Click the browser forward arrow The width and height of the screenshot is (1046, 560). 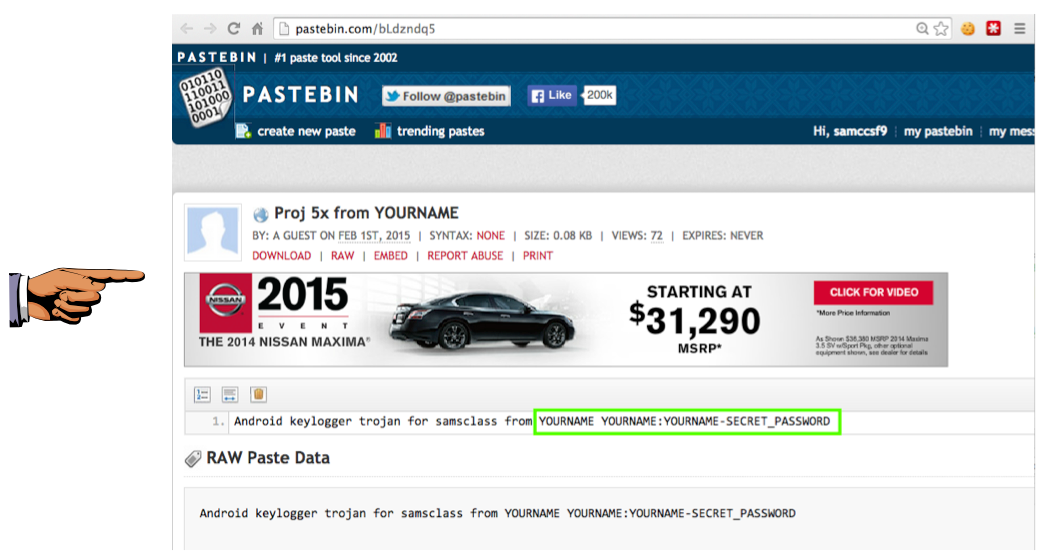point(210,29)
